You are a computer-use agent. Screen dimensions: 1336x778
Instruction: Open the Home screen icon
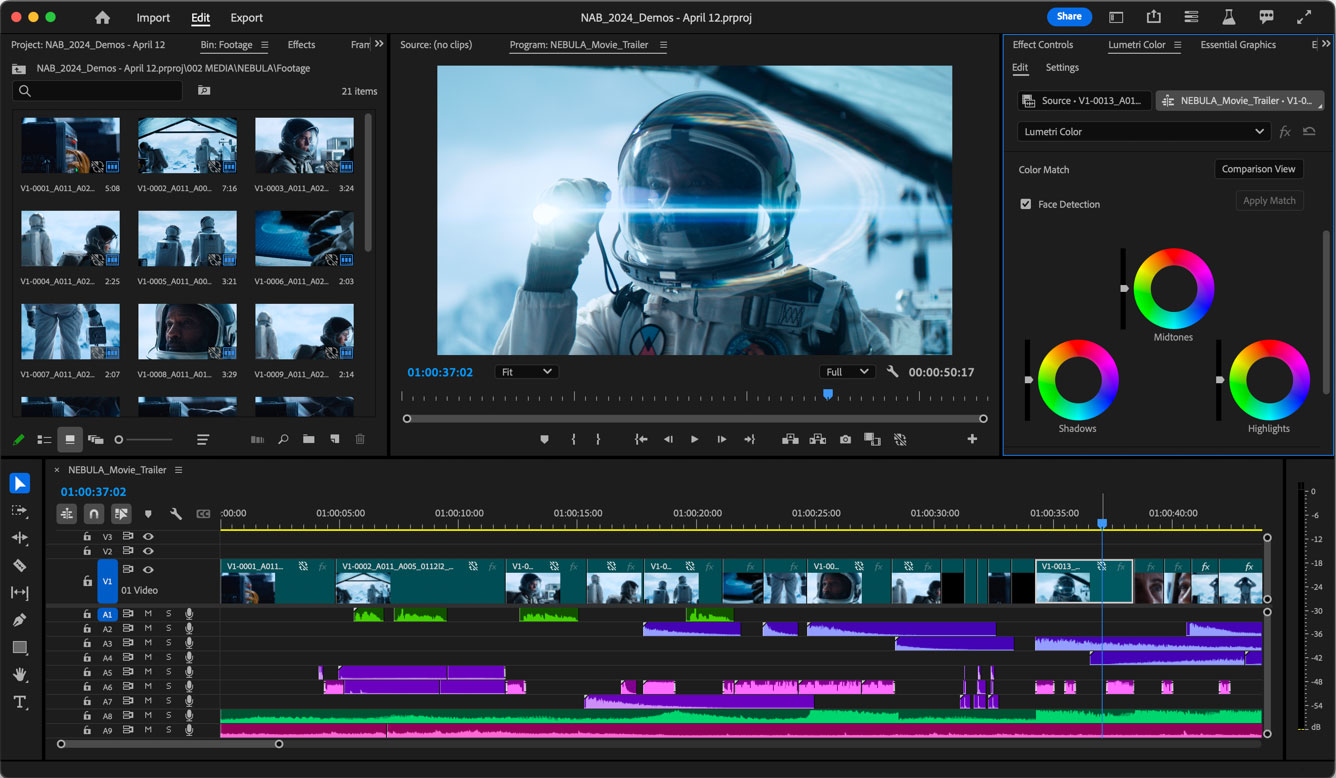pyautogui.click(x=102, y=17)
